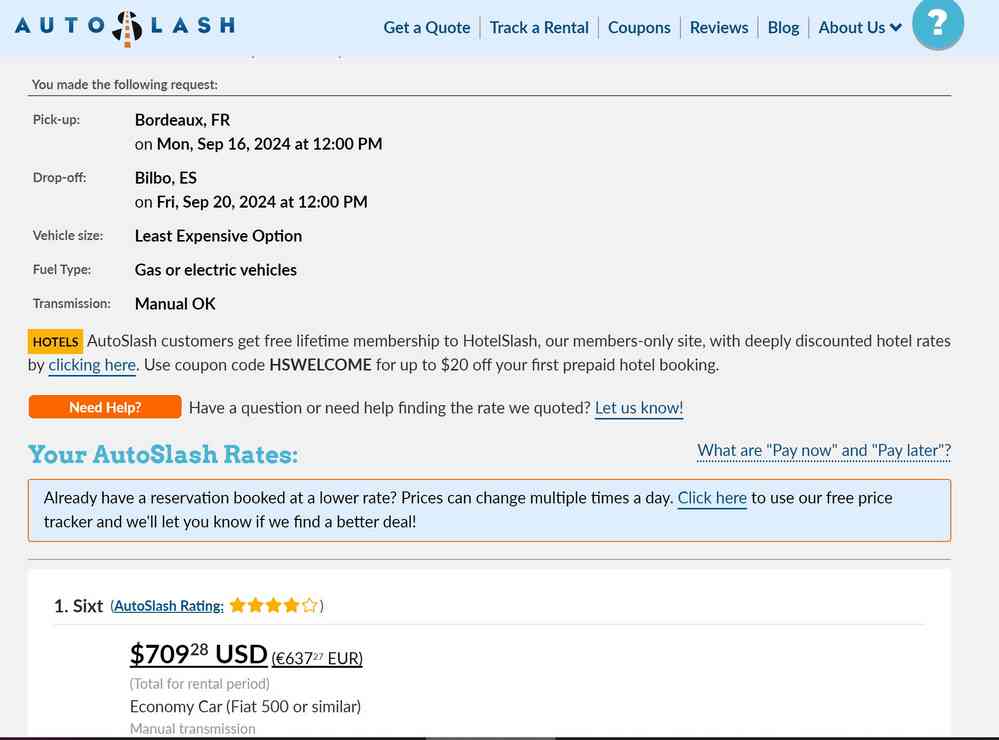This screenshot has height=740, width=999.
Task: Click 'Economy Car (Fiat 500 or similar)'
Action: pos(245,707)
